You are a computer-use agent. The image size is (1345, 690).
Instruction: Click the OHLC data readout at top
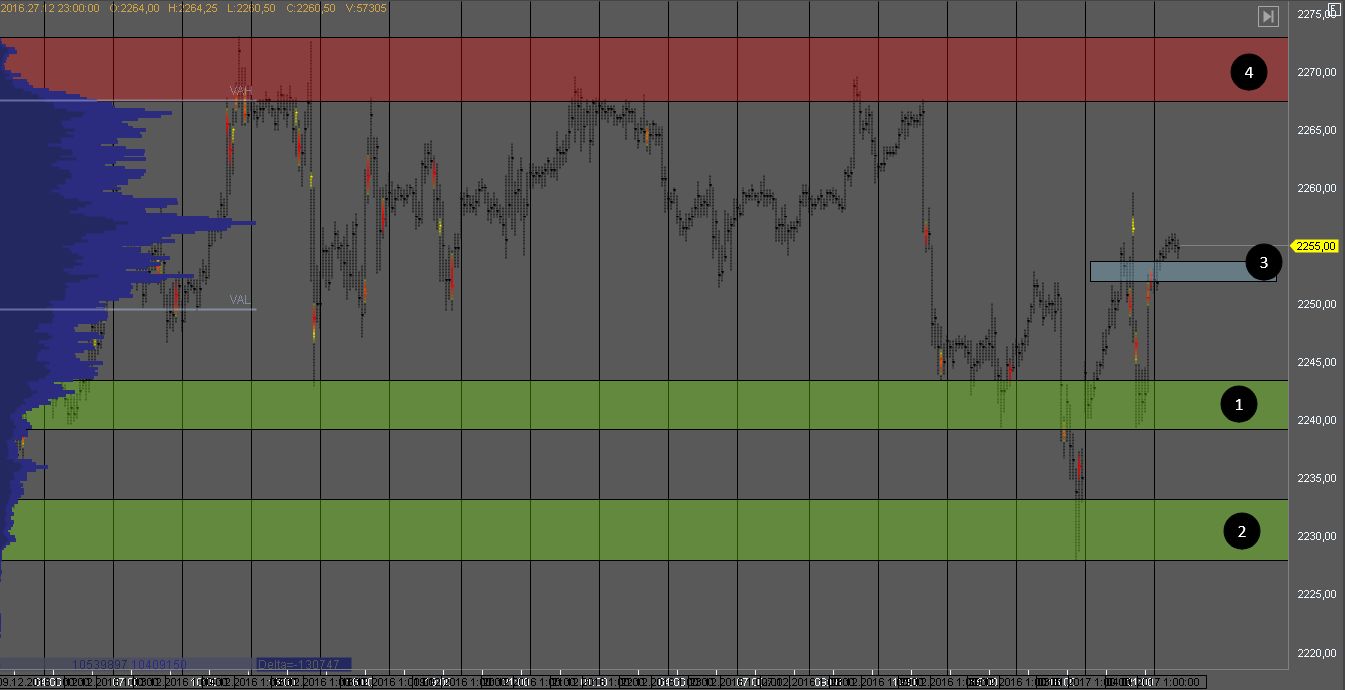pos(195,8)
